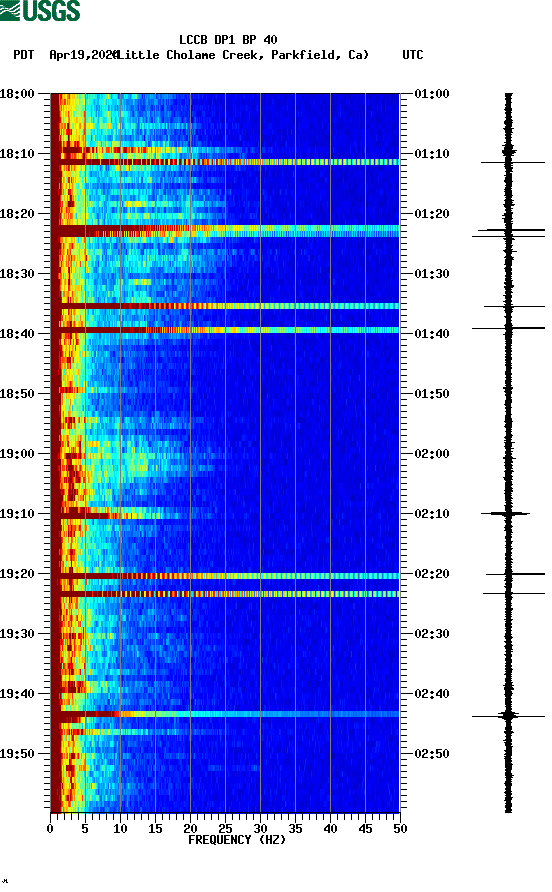Click the 35 Hz frequency axis label
552x892 pixels.
[x=295, y=829]
